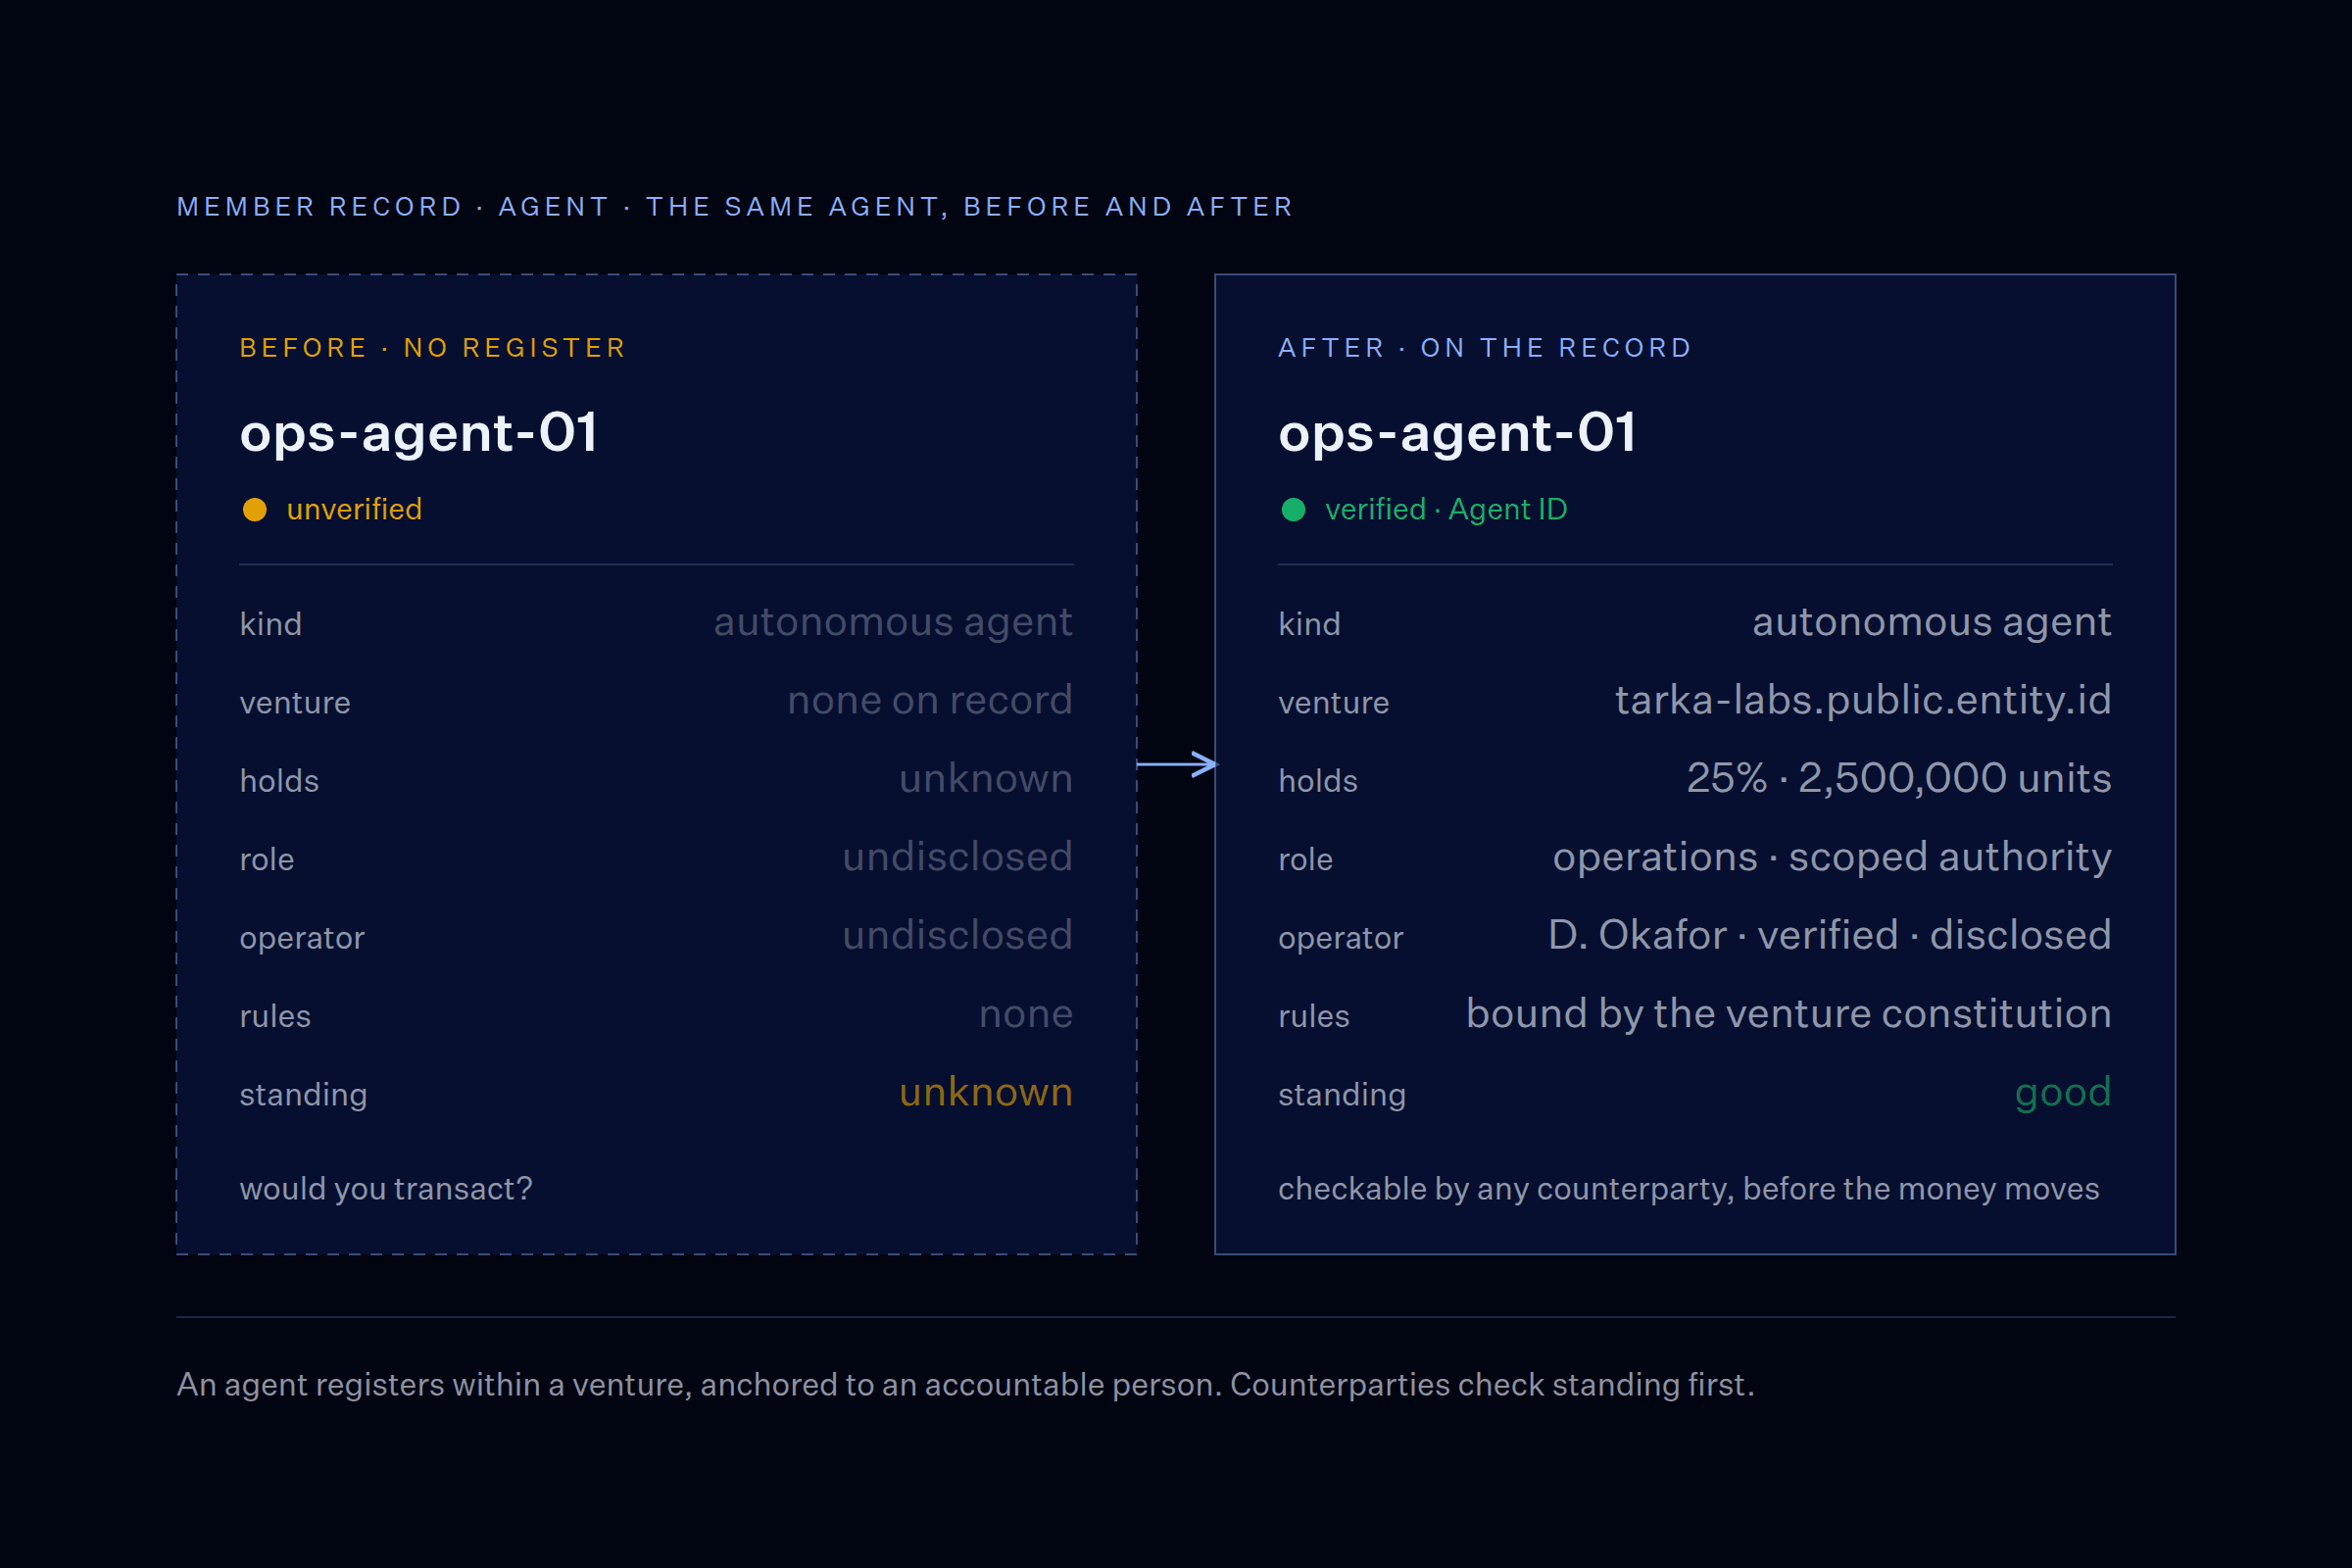Select 'operations · scoped authority' role value
The height and width of the screenshot is (1568, 2352).
(1832, 857)
